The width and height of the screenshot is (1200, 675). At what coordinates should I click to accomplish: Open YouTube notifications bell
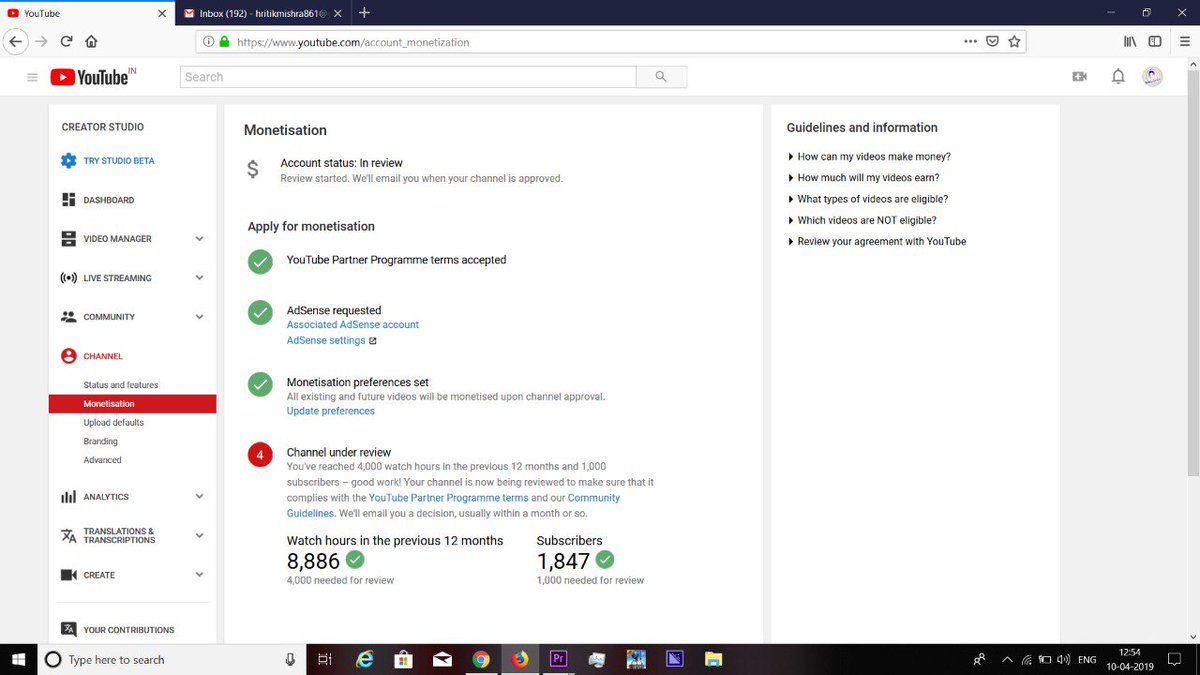[x=1118, y=77]
